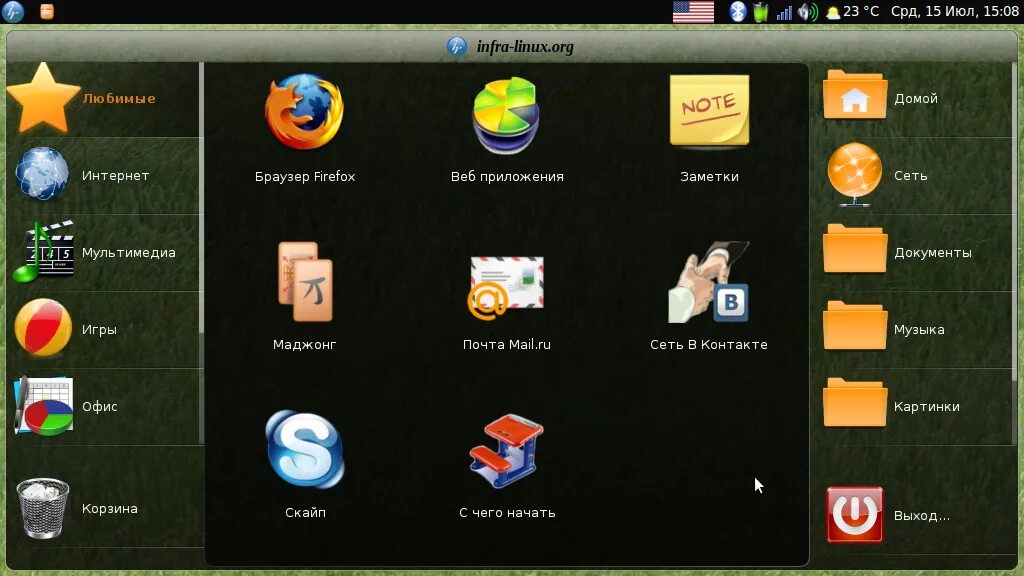The width and height of the screenshot is (1024, 576).
Task: Open the Заметки sticky note icon
Action: pyautogui.click(x=709, y=109)
